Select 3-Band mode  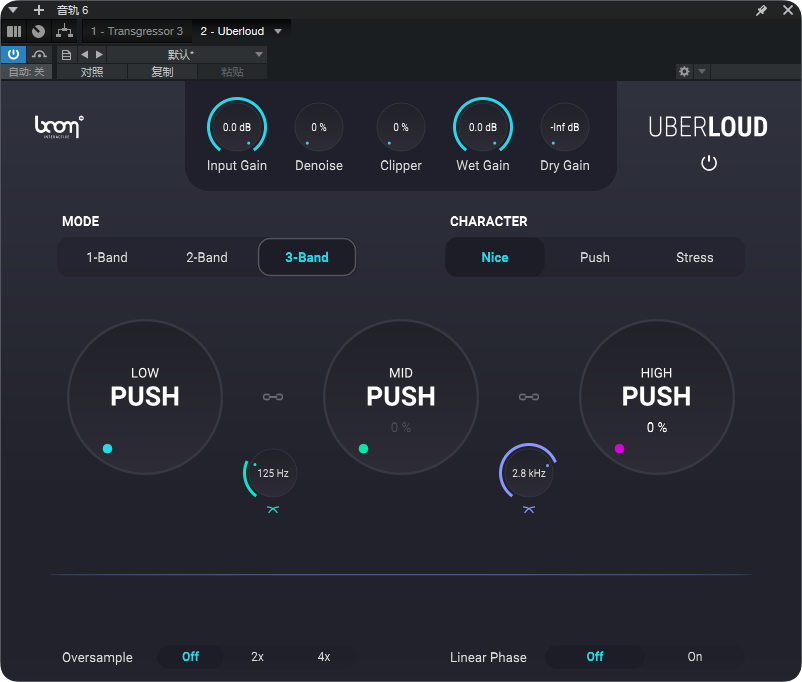pyautogui.click(x=307, y=257)
